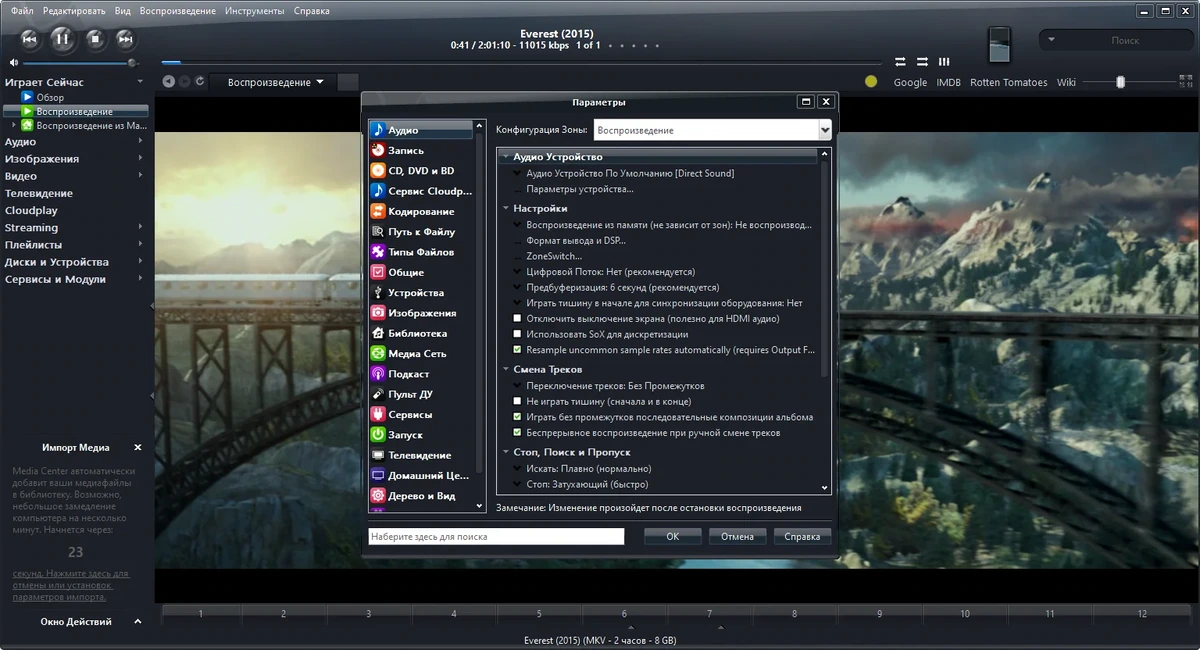1200x650 pixels.
Task: Open the Редактировать menu
Action: (x=74, y=11)
